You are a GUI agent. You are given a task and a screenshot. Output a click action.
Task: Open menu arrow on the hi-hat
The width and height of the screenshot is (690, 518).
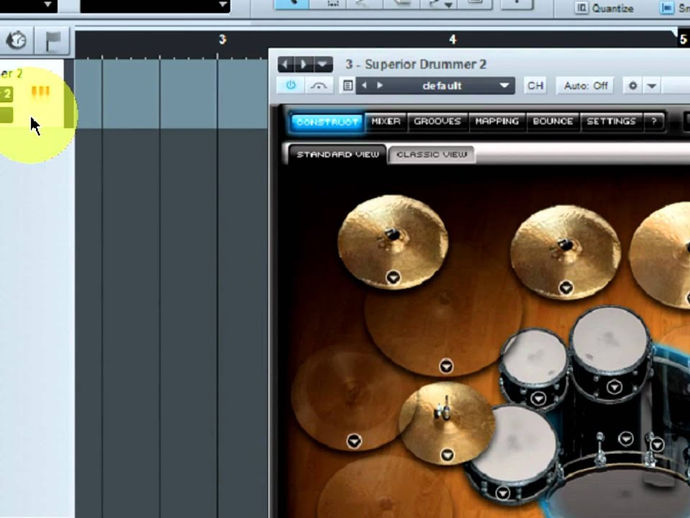447,455
